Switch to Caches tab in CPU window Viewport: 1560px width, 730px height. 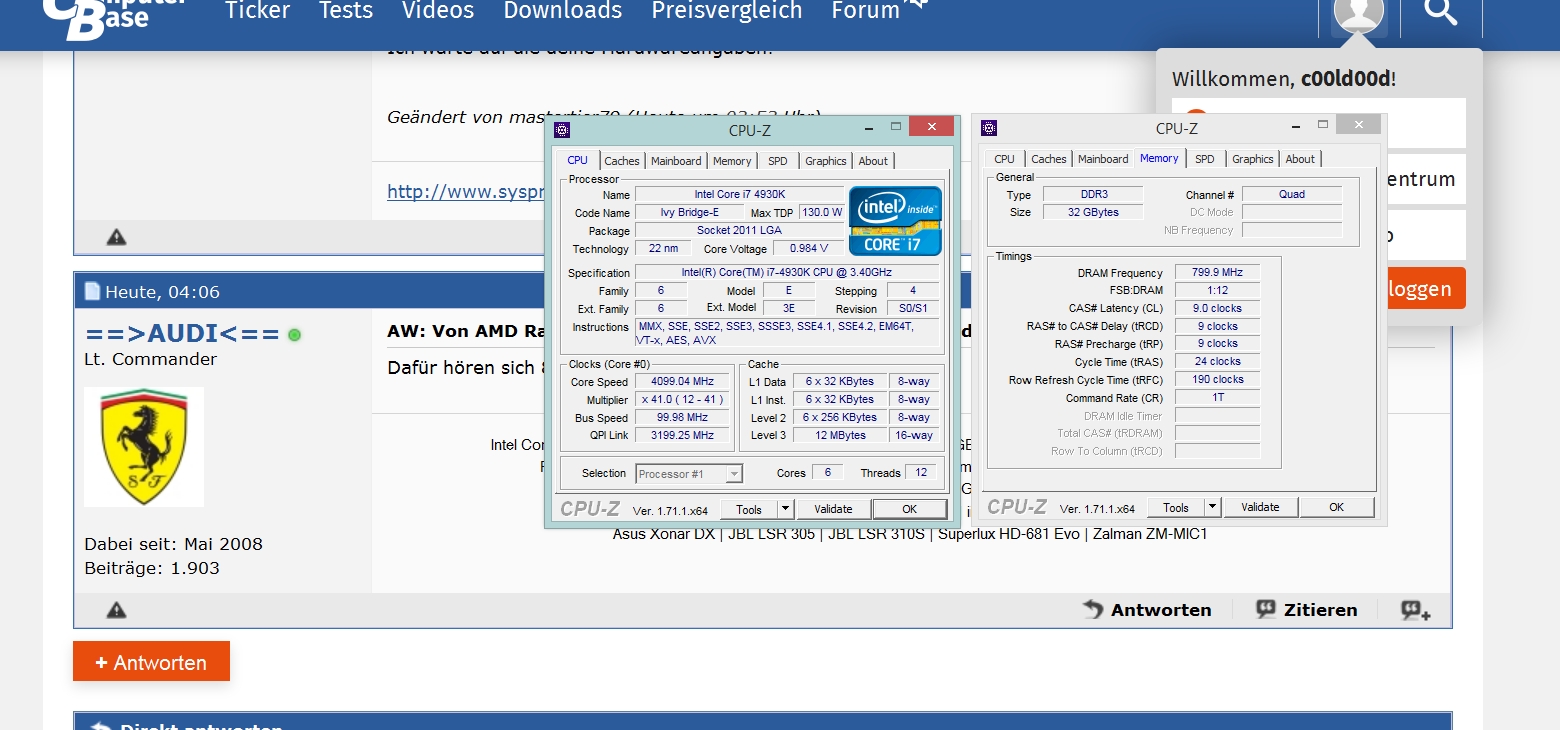[x=622, y=161]
